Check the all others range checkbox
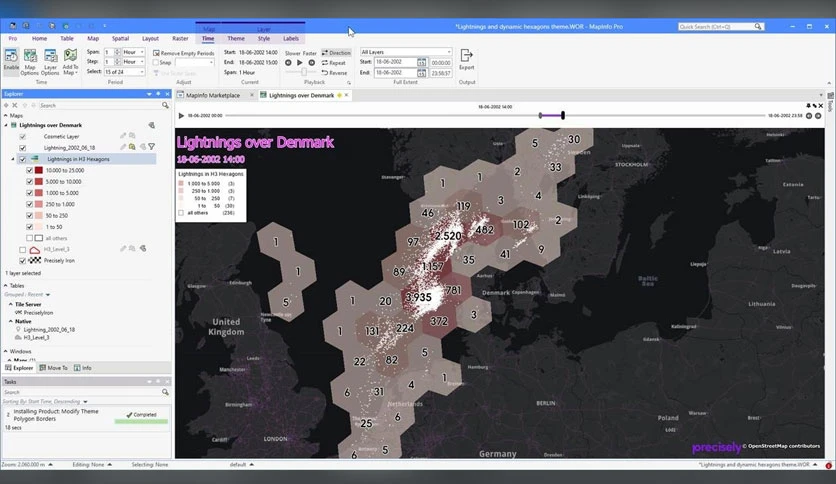 click(30, 238)
